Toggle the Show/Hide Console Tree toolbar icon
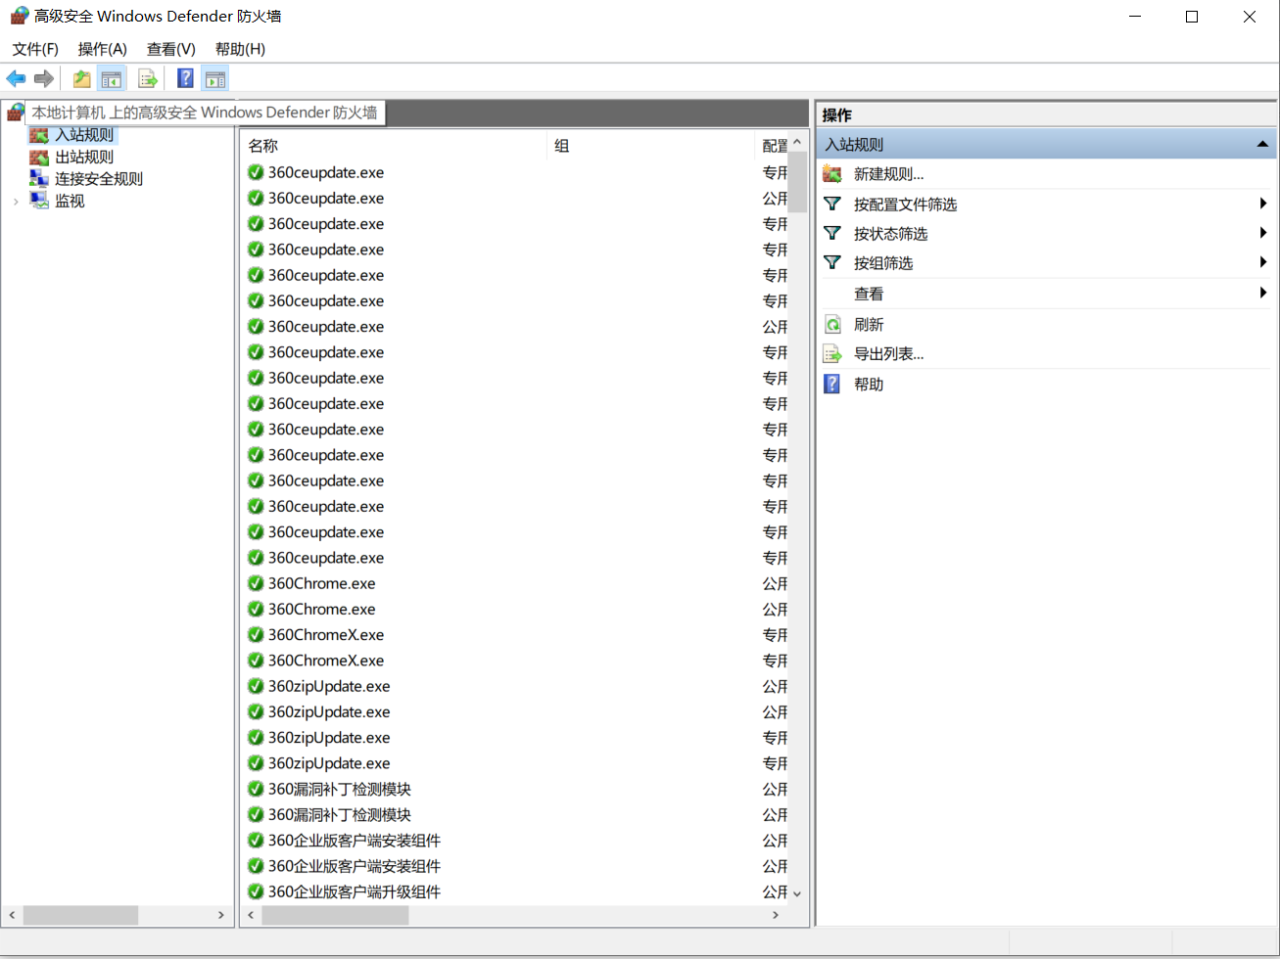The height and width of the screenshot is (959, 1280). click(112, 79)
